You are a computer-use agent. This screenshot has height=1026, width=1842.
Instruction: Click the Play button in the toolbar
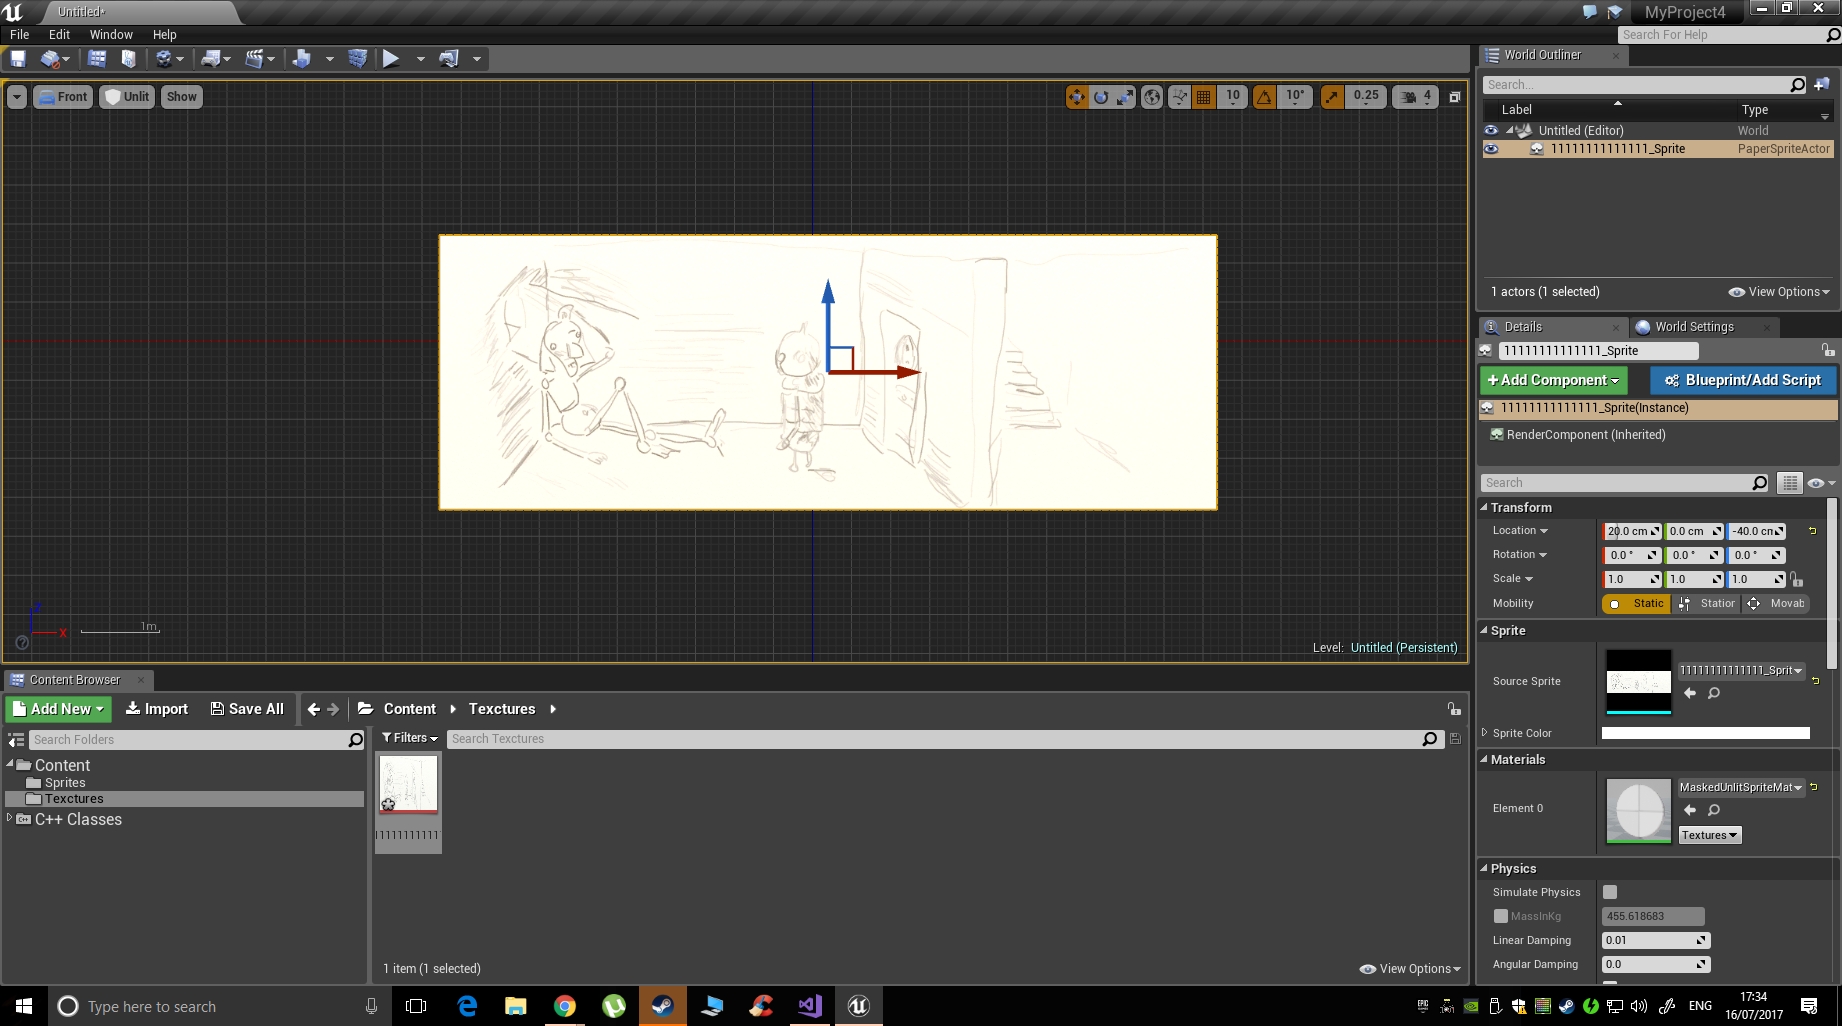pos(391,59)
